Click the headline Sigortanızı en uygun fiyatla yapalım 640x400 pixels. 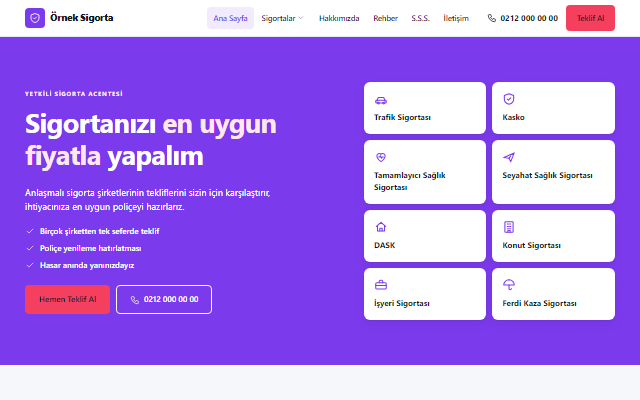(151, 140)
